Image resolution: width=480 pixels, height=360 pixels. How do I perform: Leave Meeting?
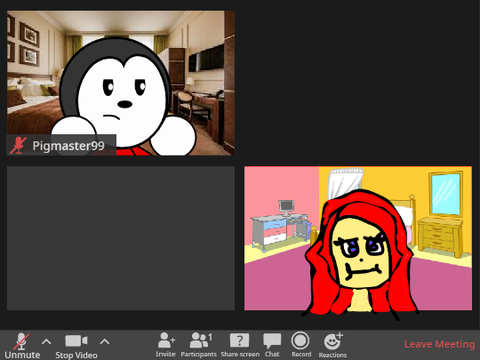coord(439,344)
